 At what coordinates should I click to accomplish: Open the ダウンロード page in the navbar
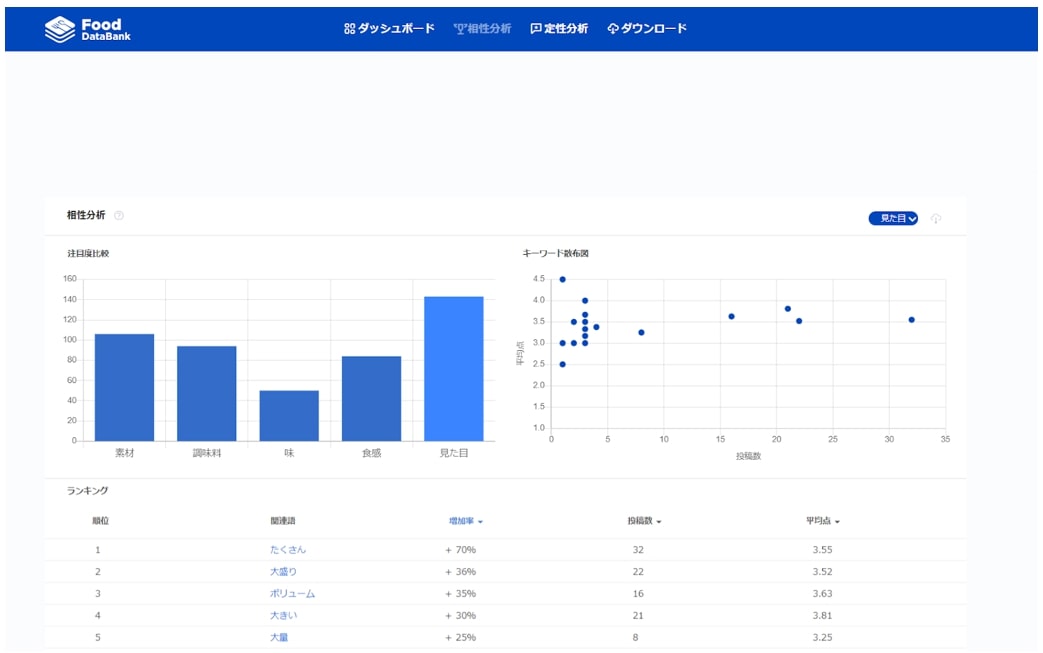647,29
